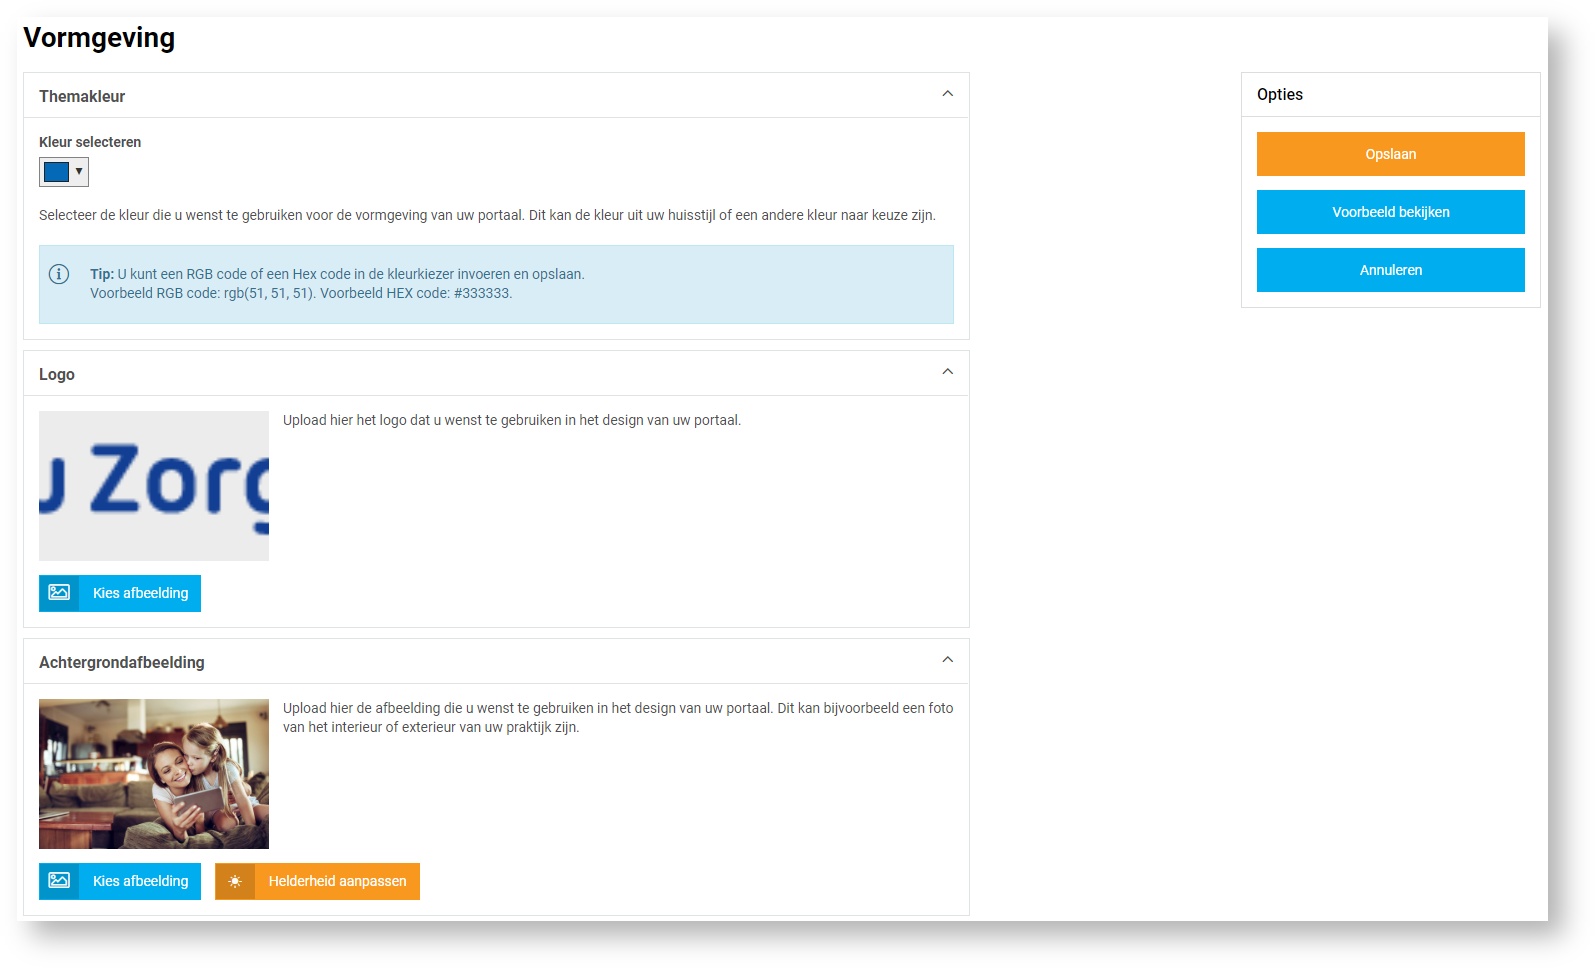Cancel changes with the Annuleren button

1390,270
